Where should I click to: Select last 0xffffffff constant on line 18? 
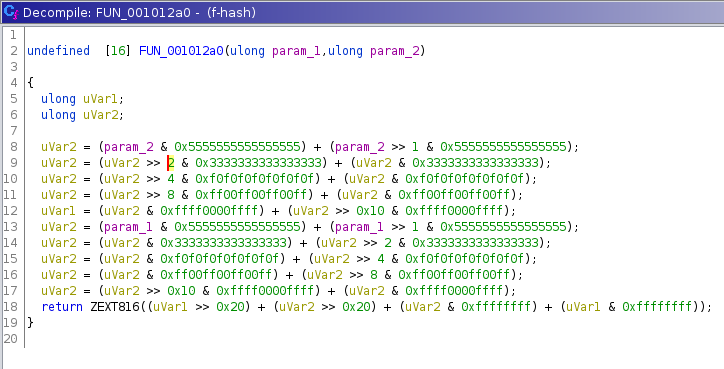(657, 307)
